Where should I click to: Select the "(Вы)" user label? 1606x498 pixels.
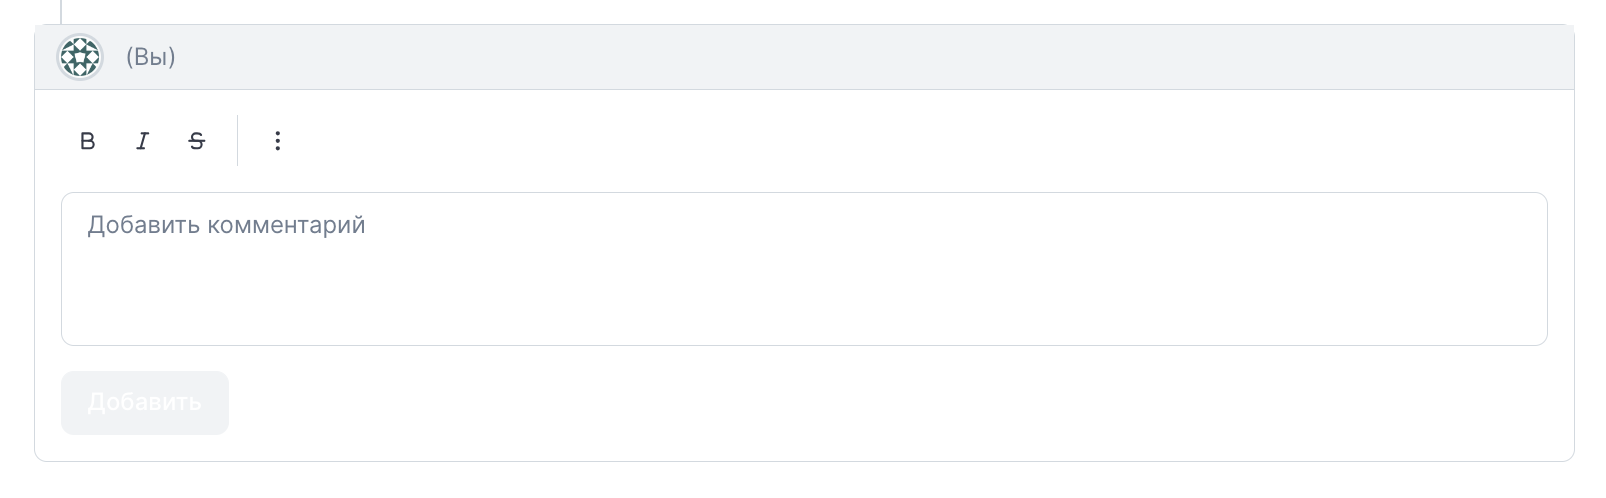(151, 57)
